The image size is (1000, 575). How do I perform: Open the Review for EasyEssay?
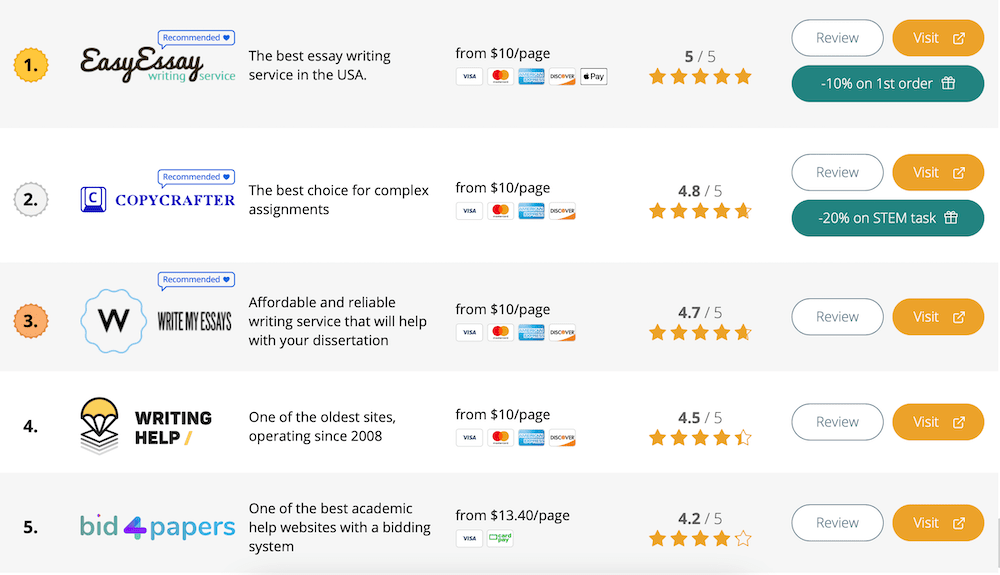[x=837, y=38]
